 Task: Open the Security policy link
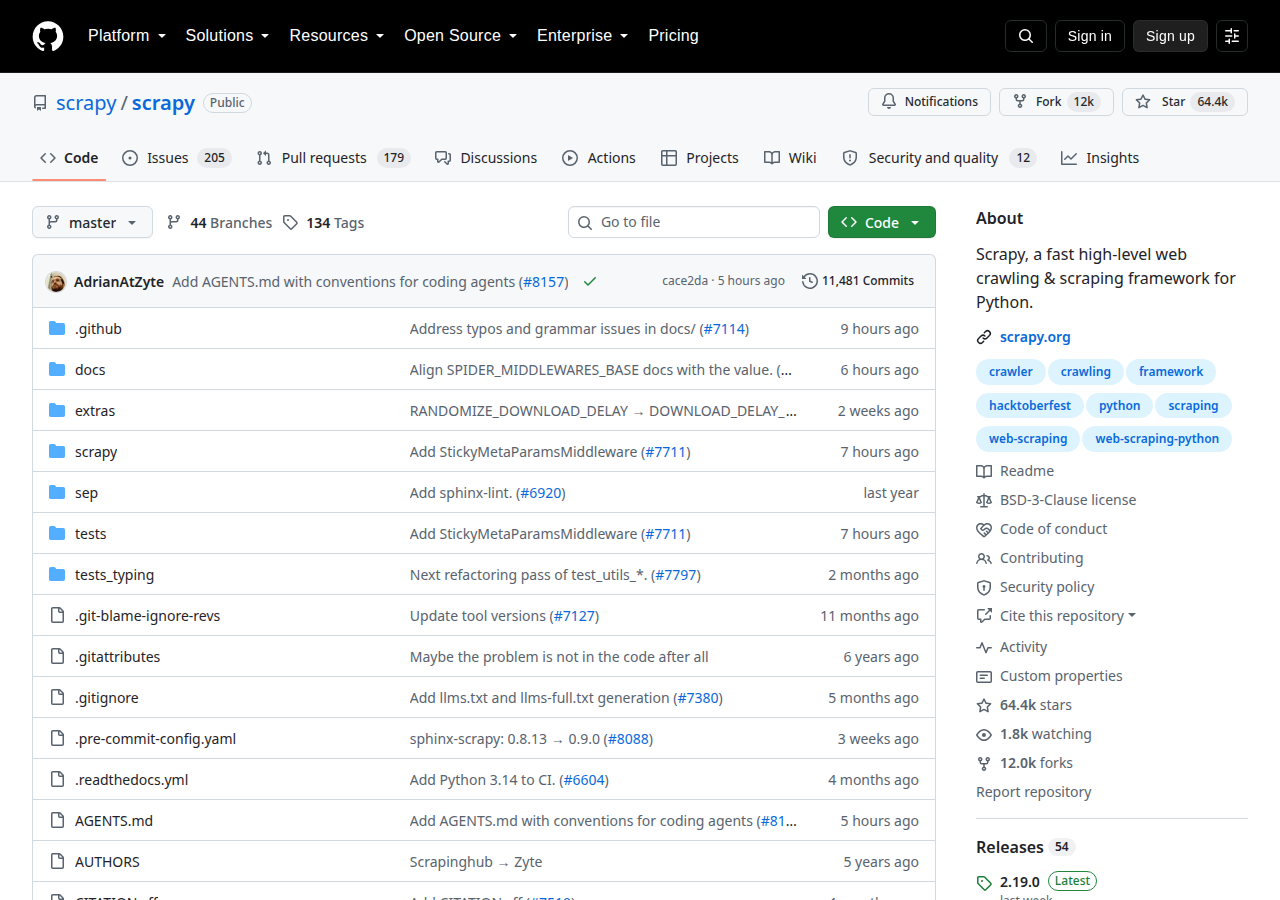coord(1035,587)
